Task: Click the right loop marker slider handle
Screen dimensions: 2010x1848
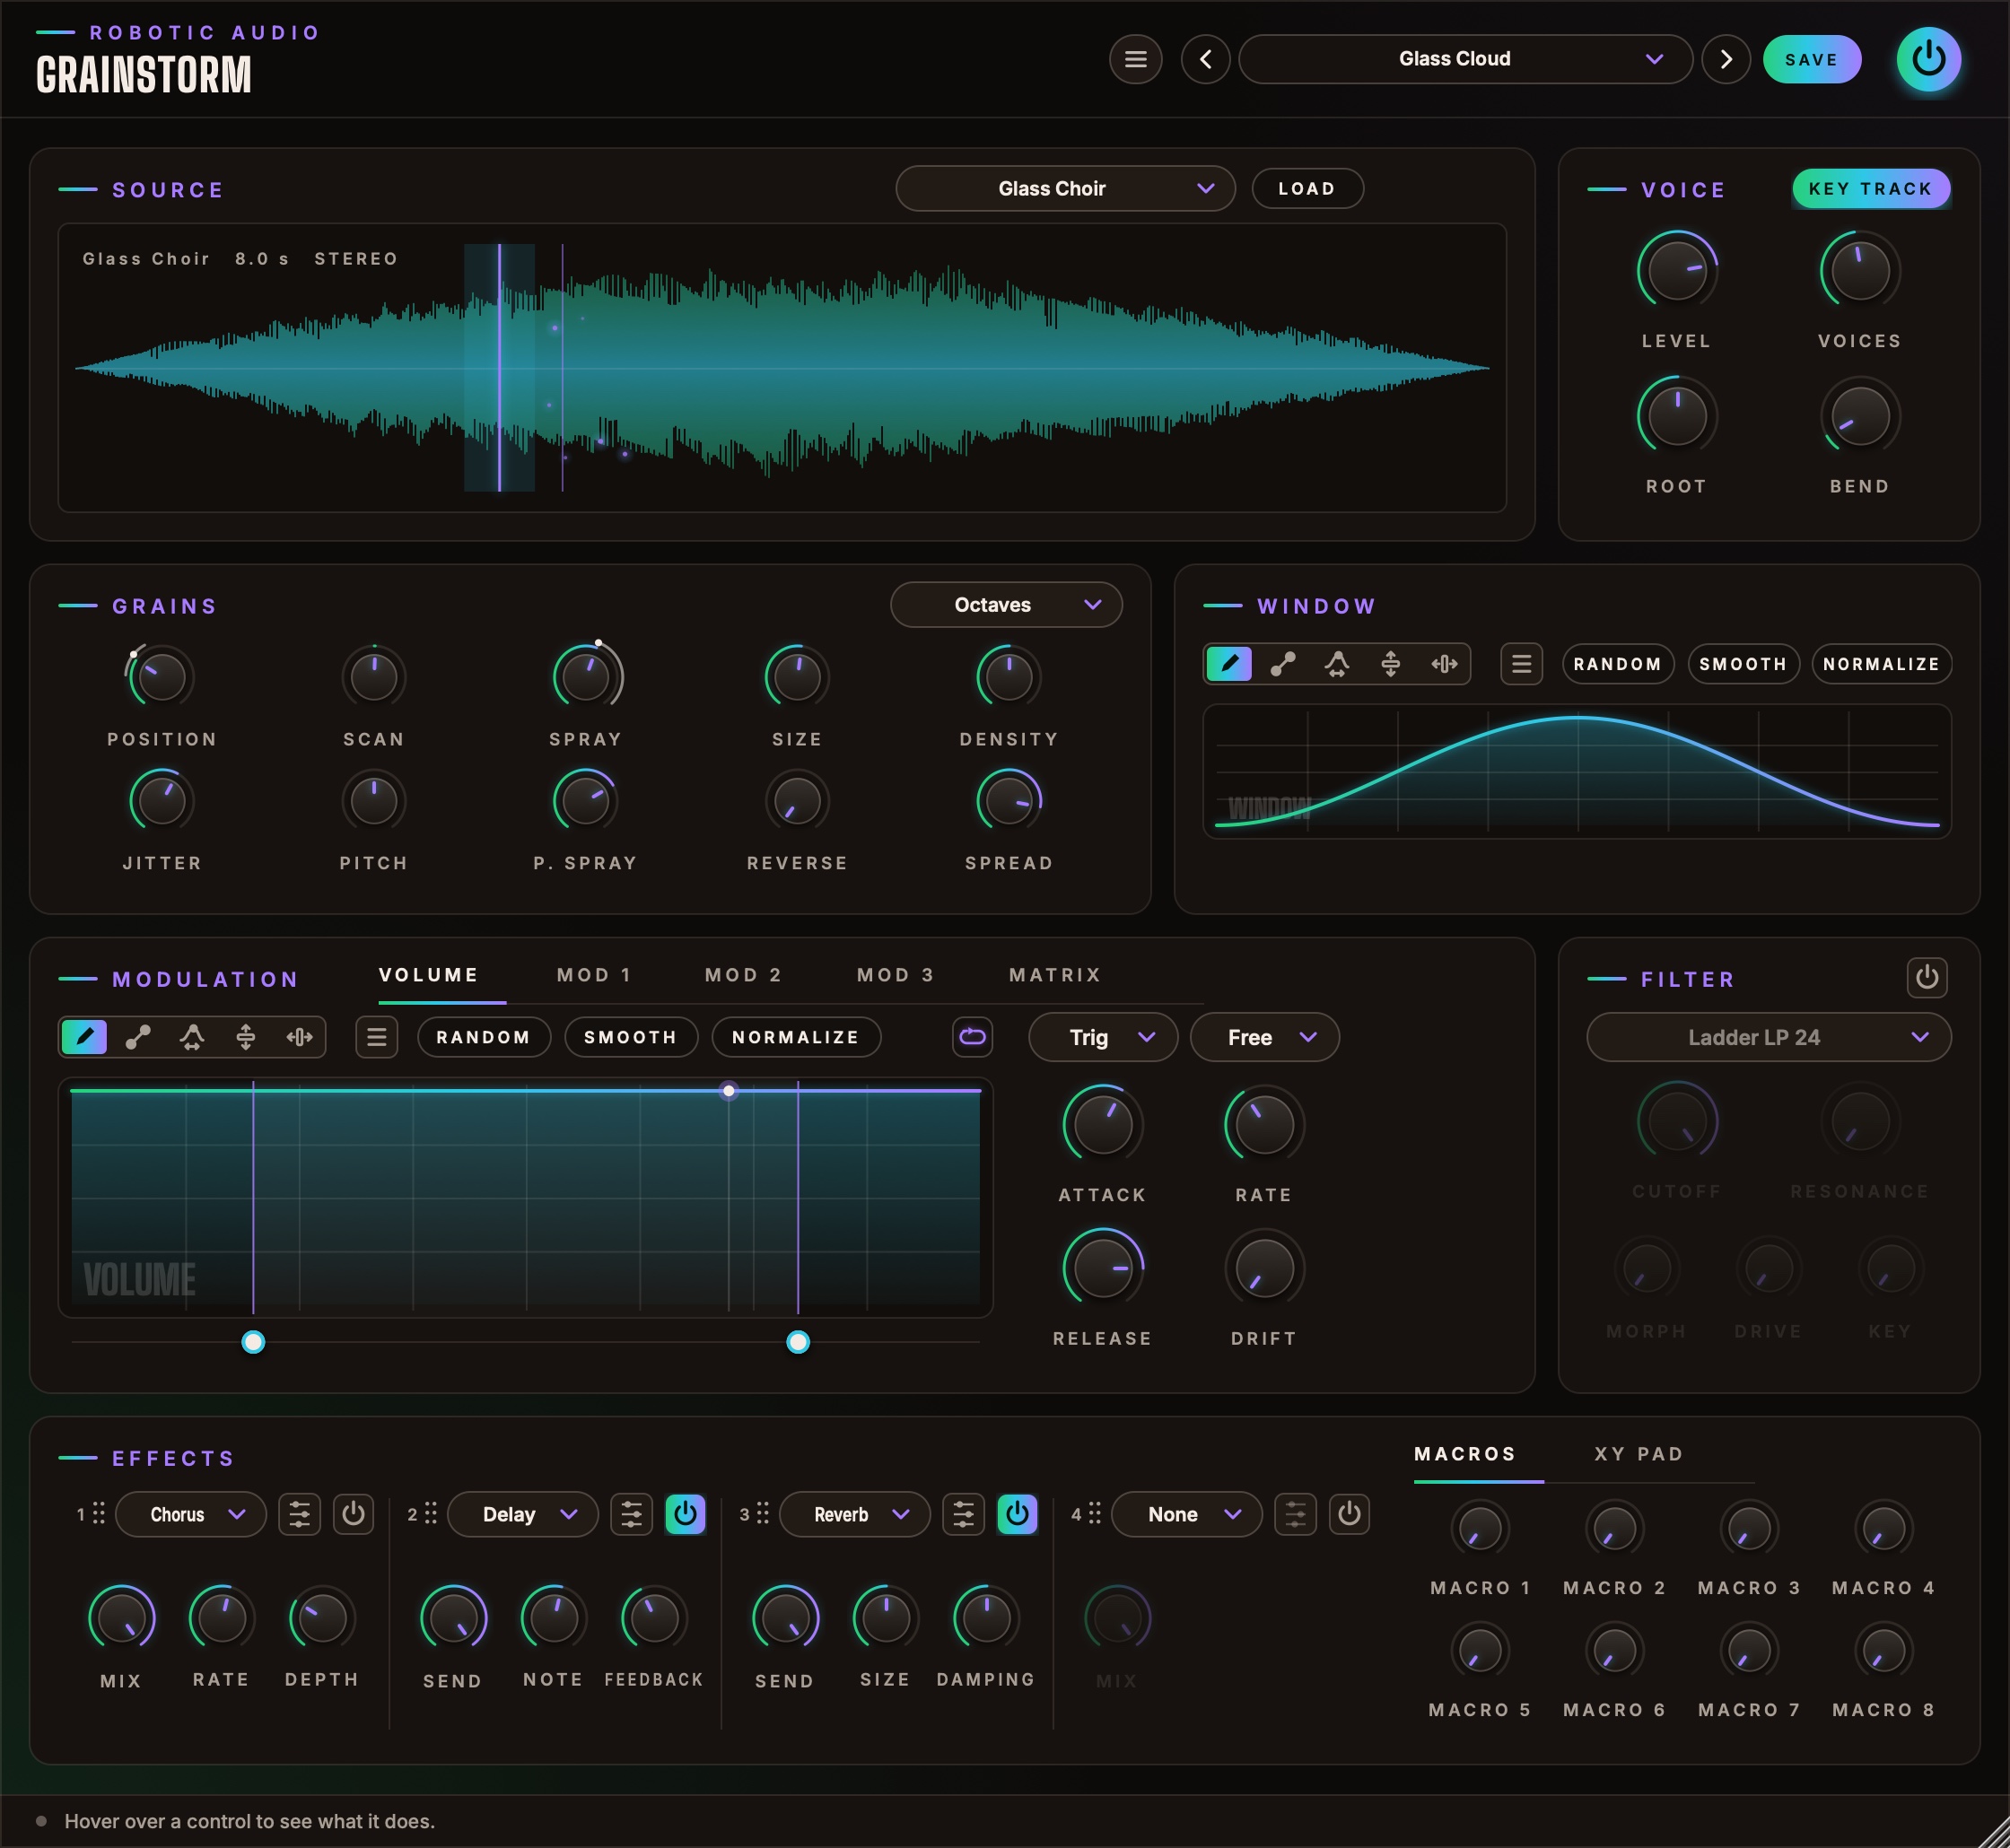Action: click(797, 1342)
